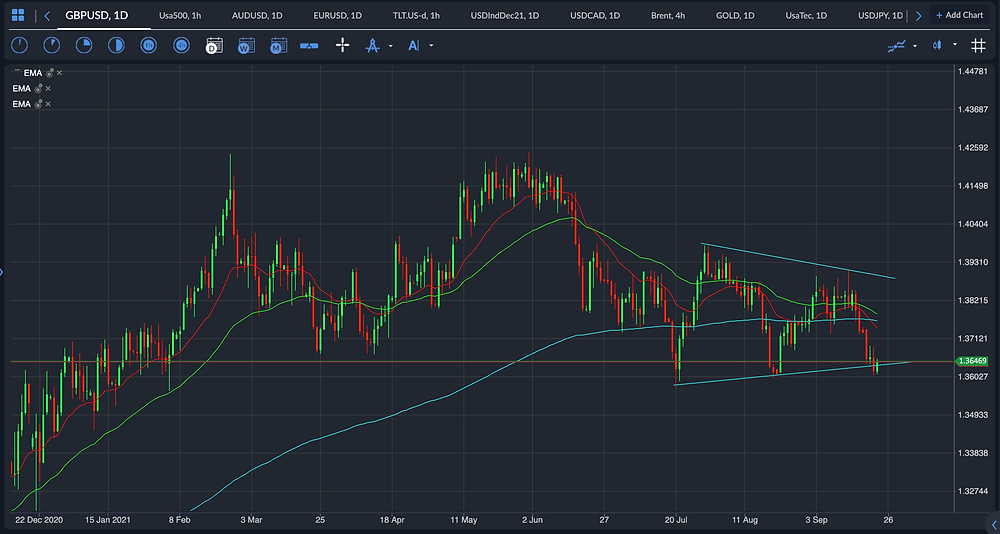
Task: Click the bottom-right collapse chevron
Action: point(993,523)
